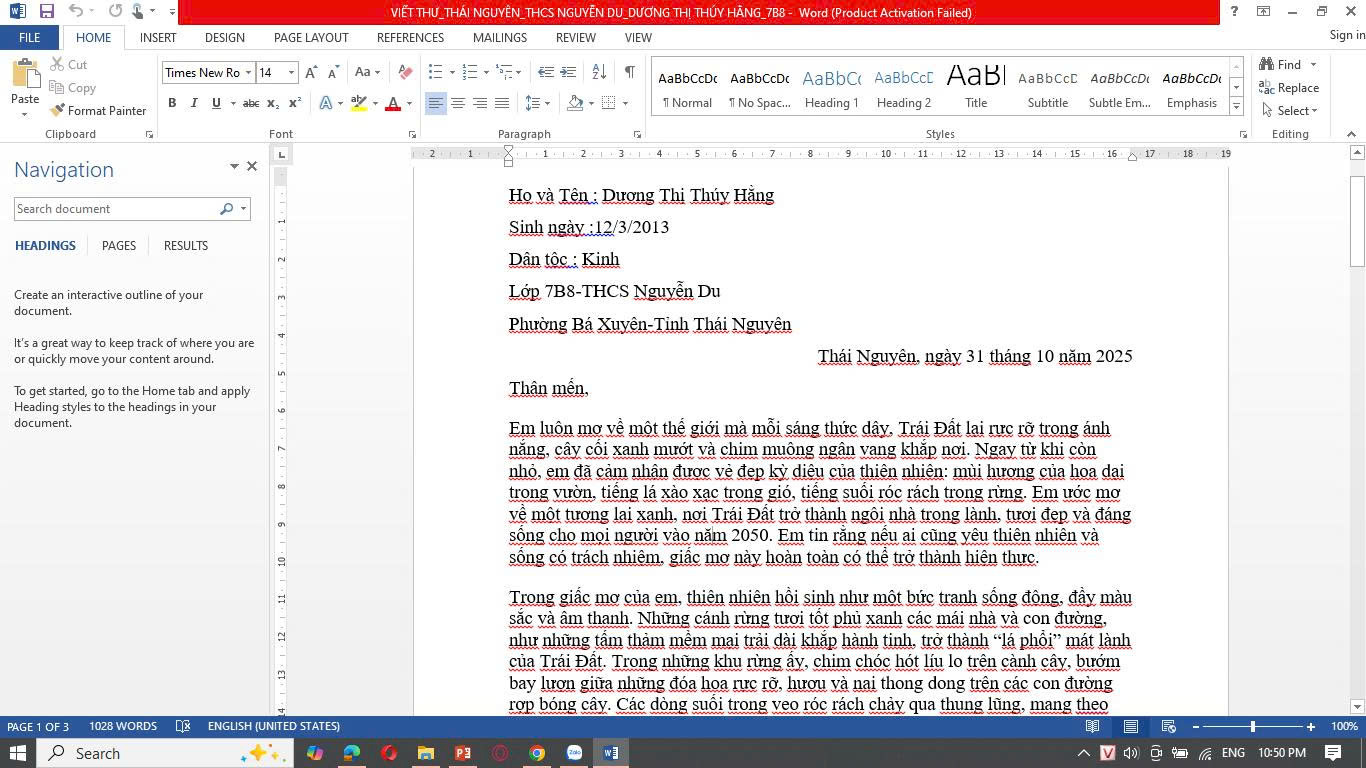The height and width of the screenshot is (768, 1366).
Task: Zoom out with minus button
Action: [1195, 726]
